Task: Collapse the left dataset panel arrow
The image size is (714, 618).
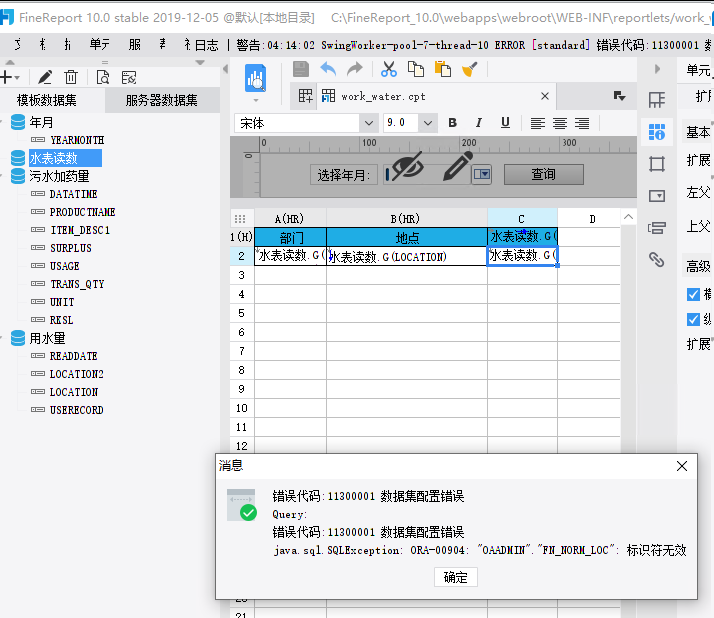Action: 225,69
